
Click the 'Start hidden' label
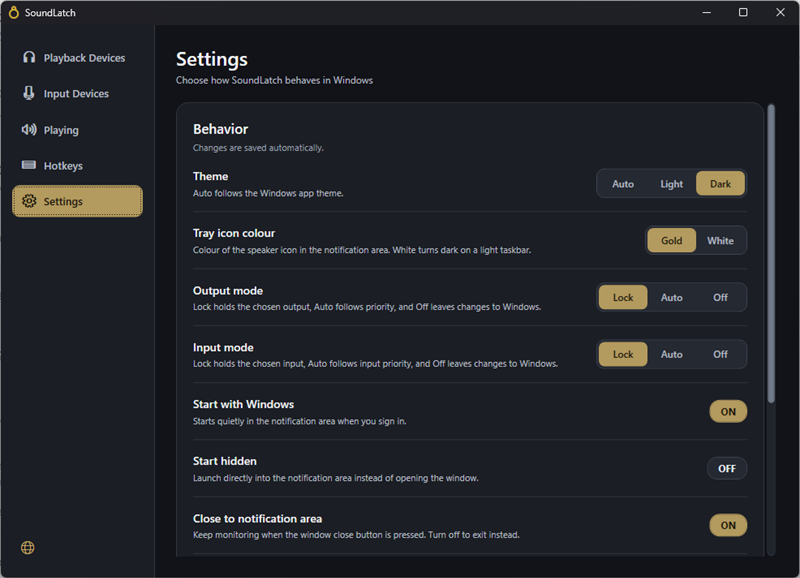[224, 461]
